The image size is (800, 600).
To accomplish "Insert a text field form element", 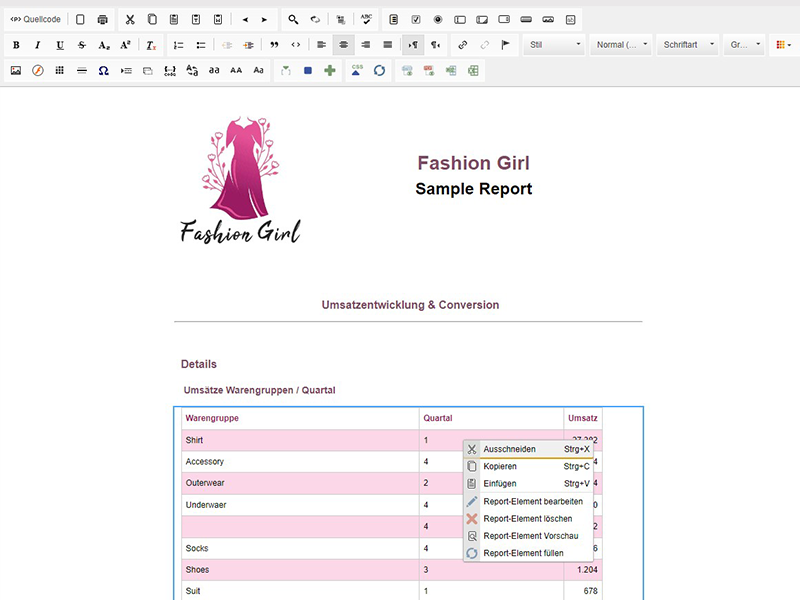I will point(460,19).
